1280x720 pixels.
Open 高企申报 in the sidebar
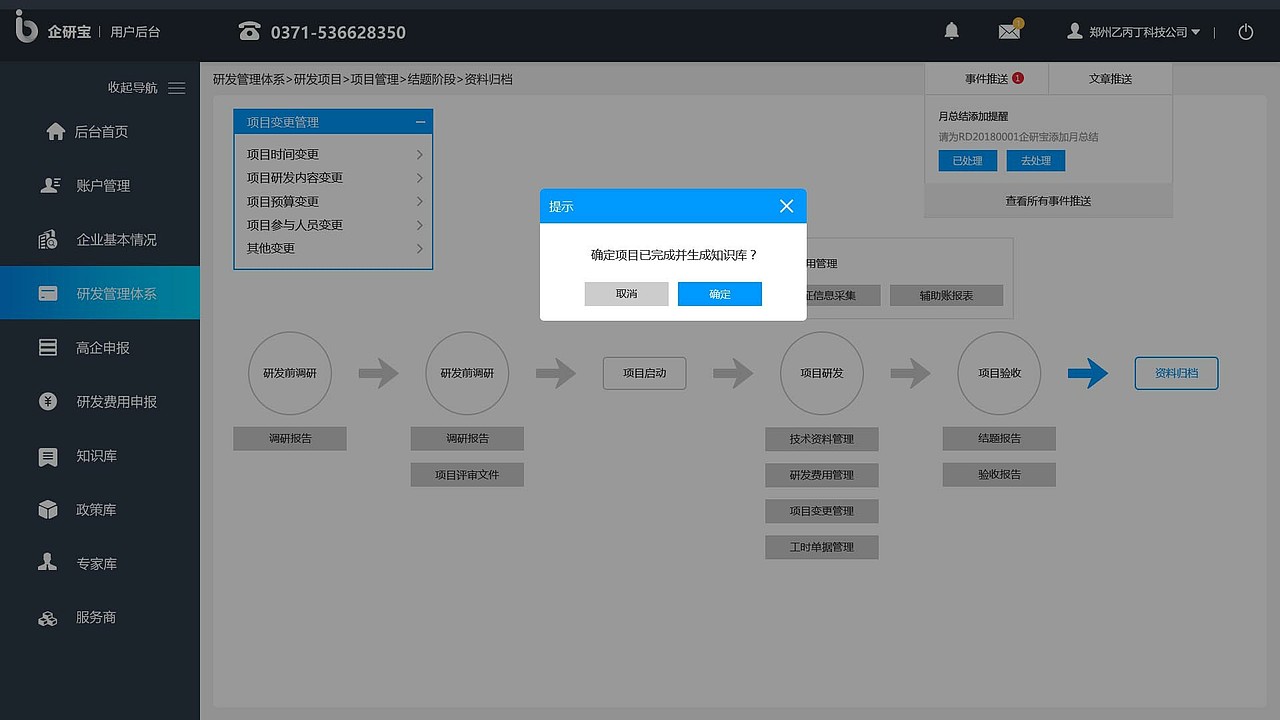point(100,348)
